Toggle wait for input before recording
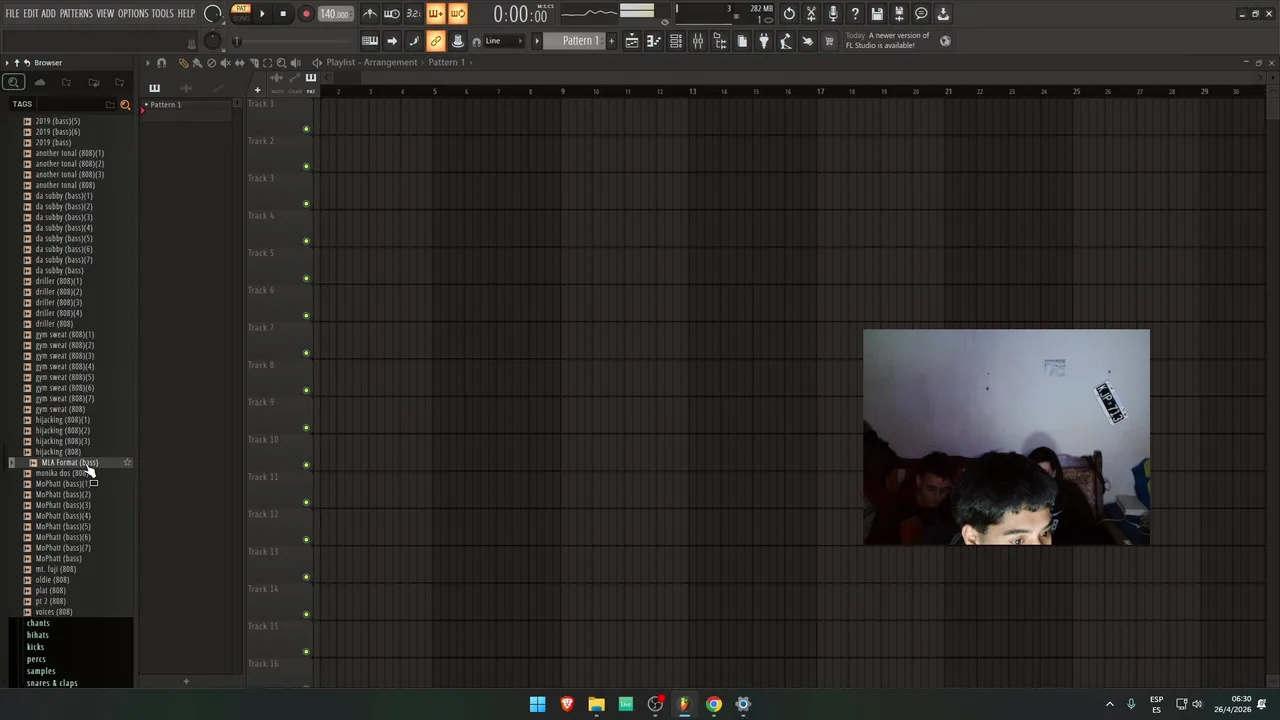The height and width of the screenshot is (720, 1280). pos(392,14)
